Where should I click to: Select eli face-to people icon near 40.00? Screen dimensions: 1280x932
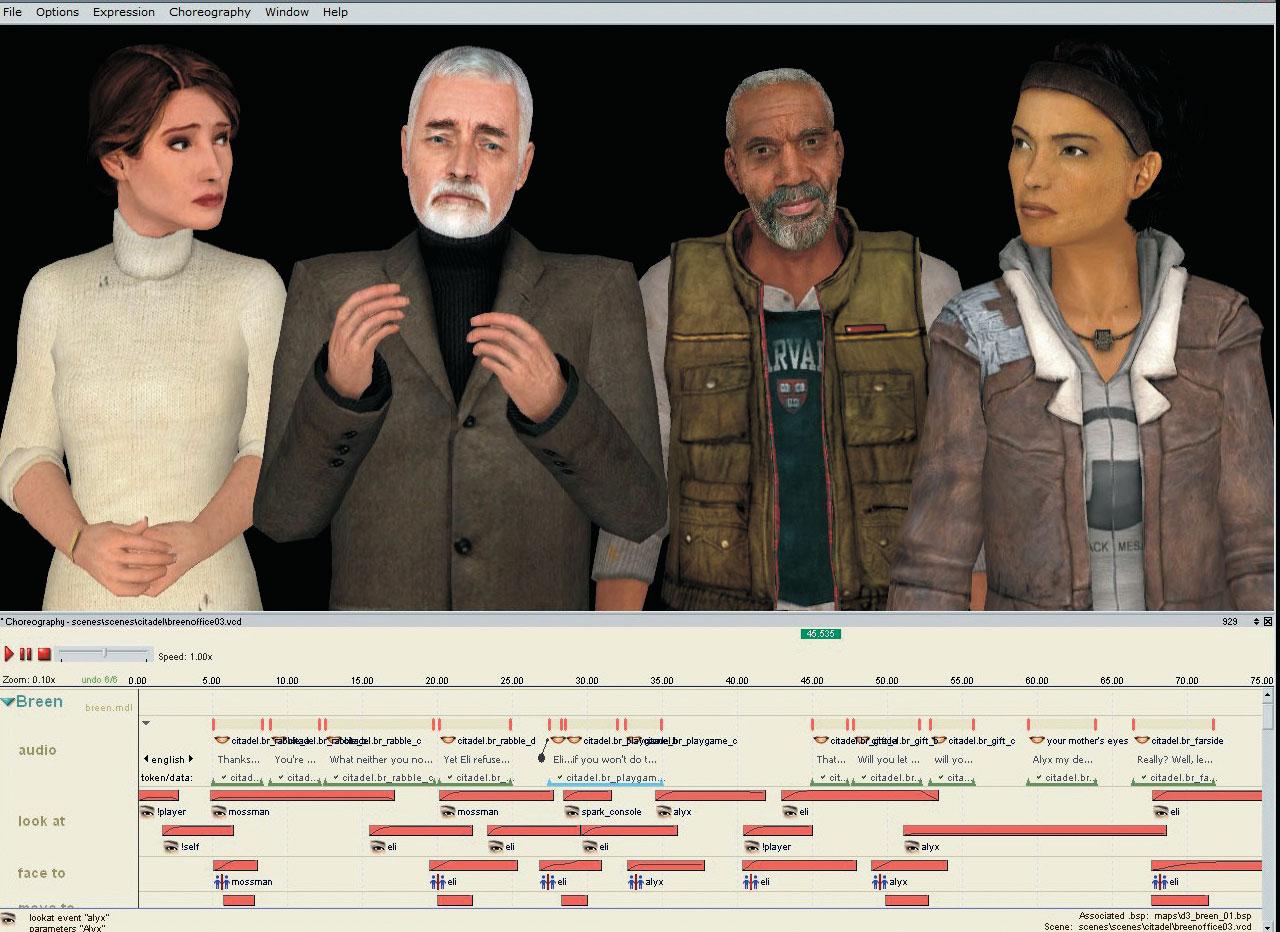click(x=751, y=881)
